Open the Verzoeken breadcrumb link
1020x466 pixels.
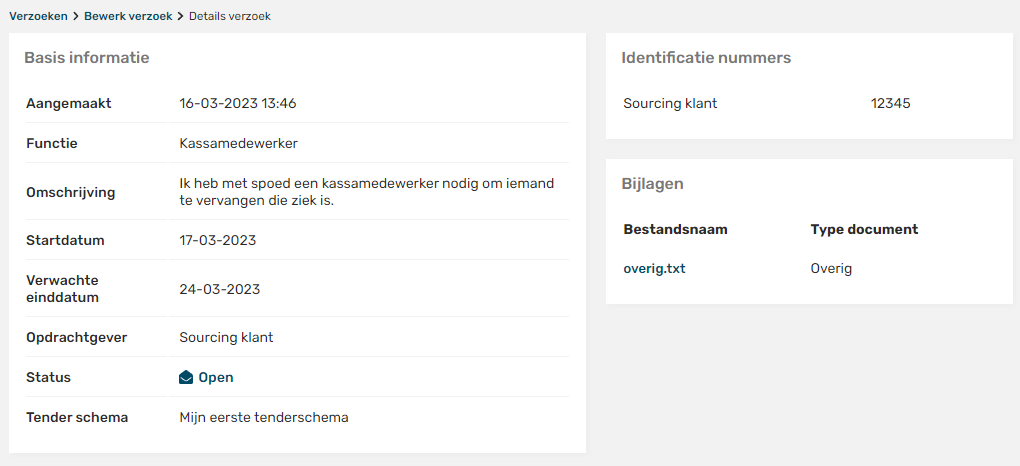pyautogui.click(x=39, y=16)
